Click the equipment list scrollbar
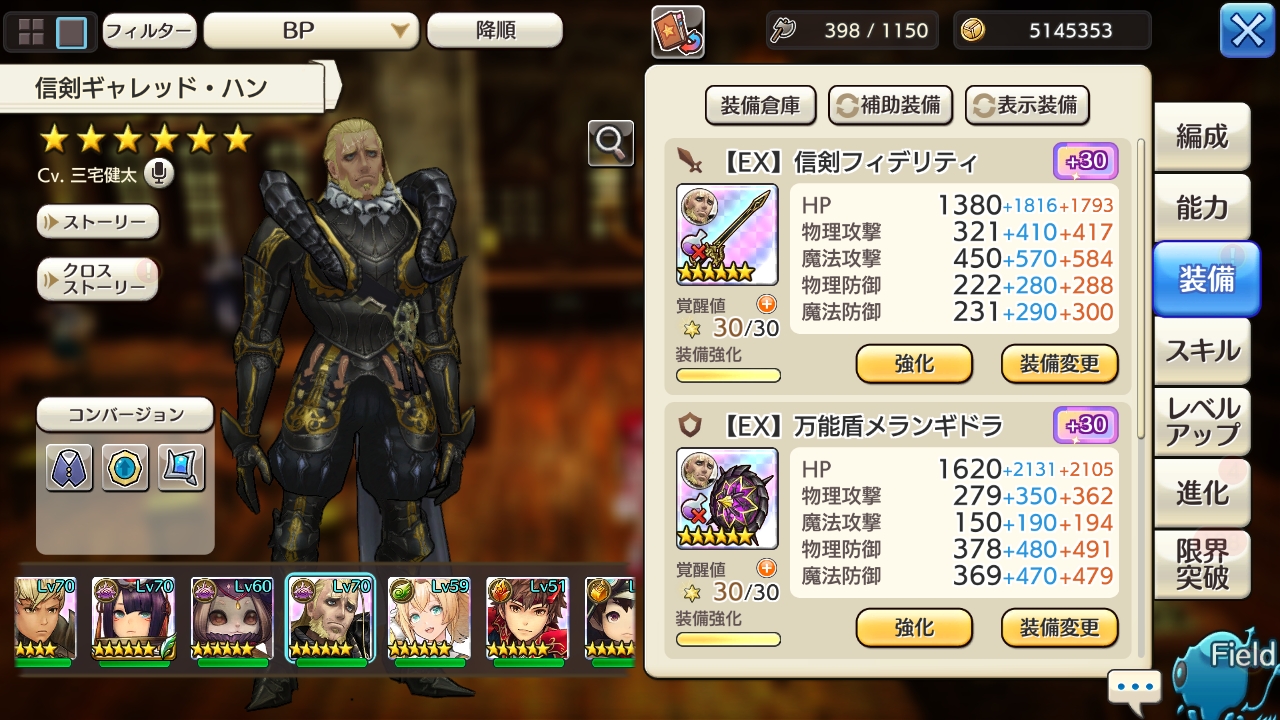This screenshot has height=720, width=1280. pos(1142,290)
